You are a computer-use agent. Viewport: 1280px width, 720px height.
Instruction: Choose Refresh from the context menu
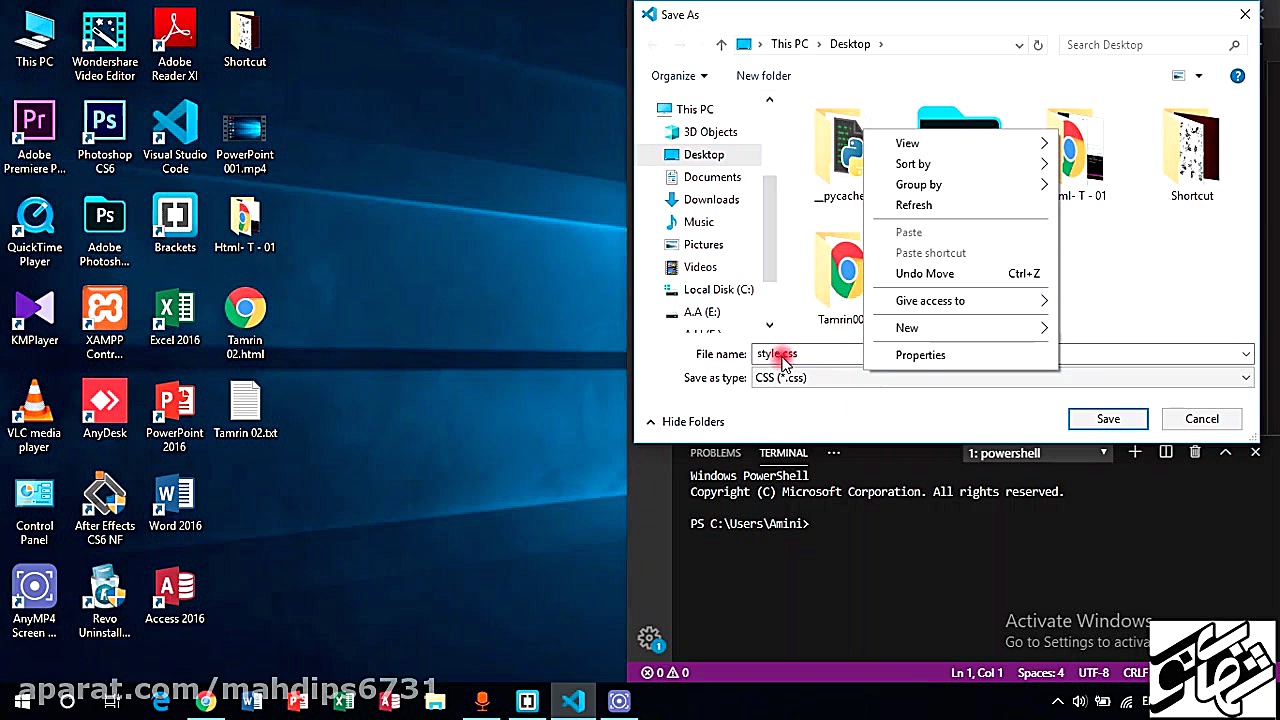(x=914, y=205)
